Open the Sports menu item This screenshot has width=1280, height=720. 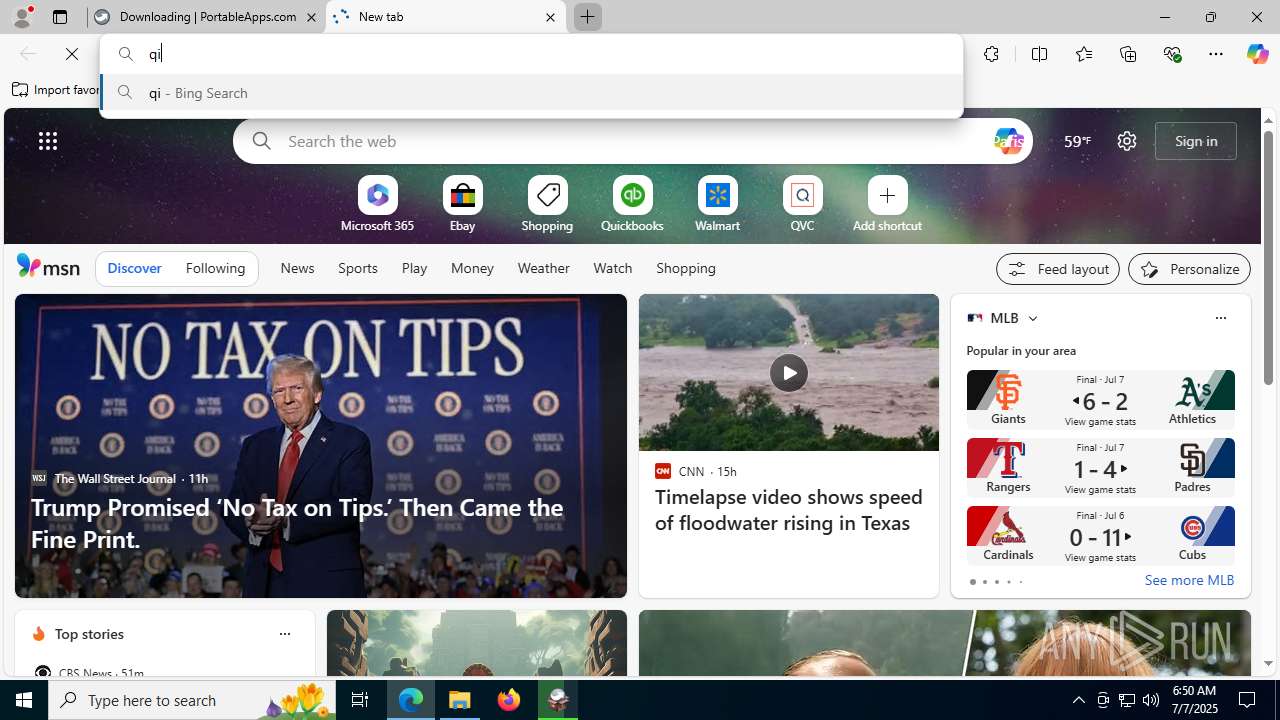358,268
